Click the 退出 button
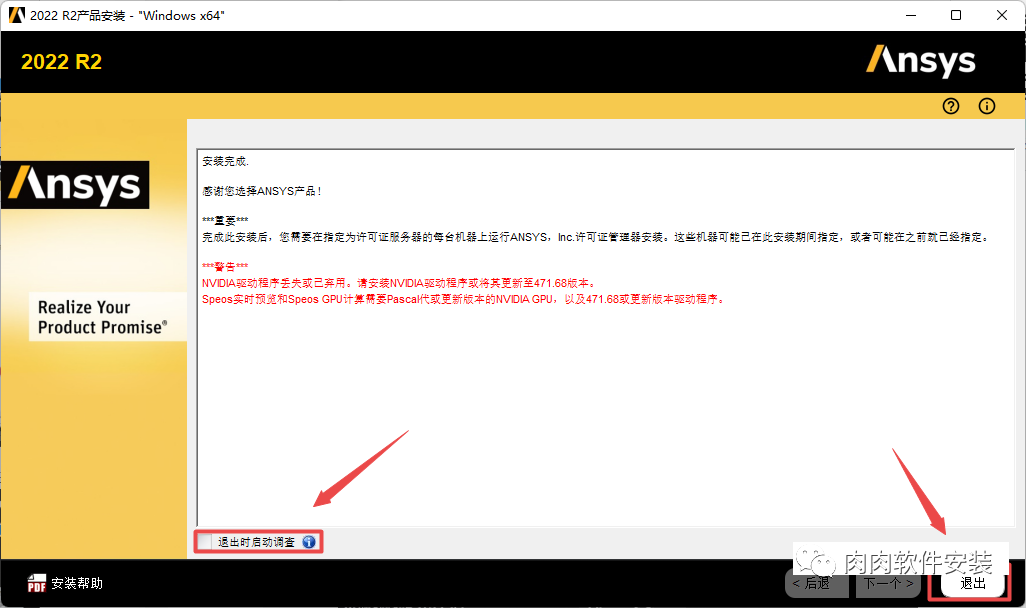 pyautogui.click(x=972, y=583)
